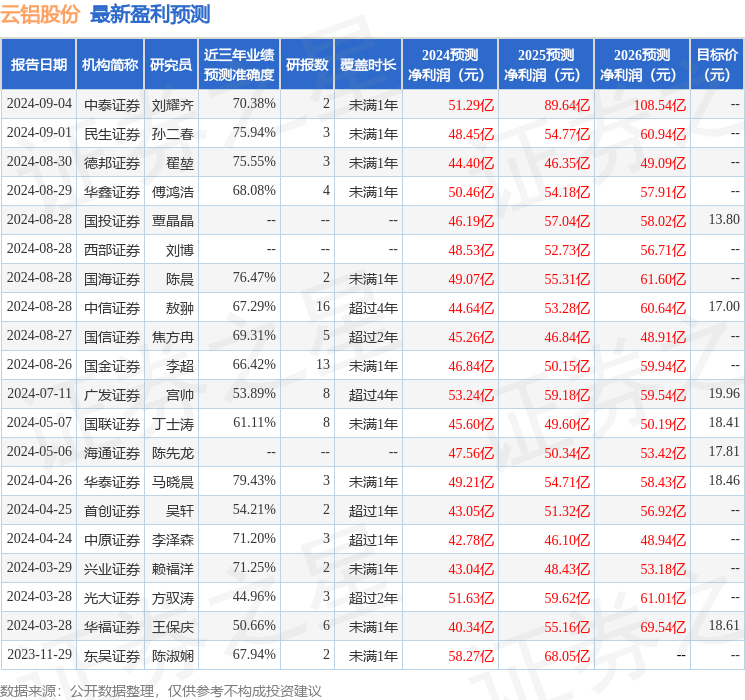
Task: Select institution 华福证券
Action: (112, 627)
